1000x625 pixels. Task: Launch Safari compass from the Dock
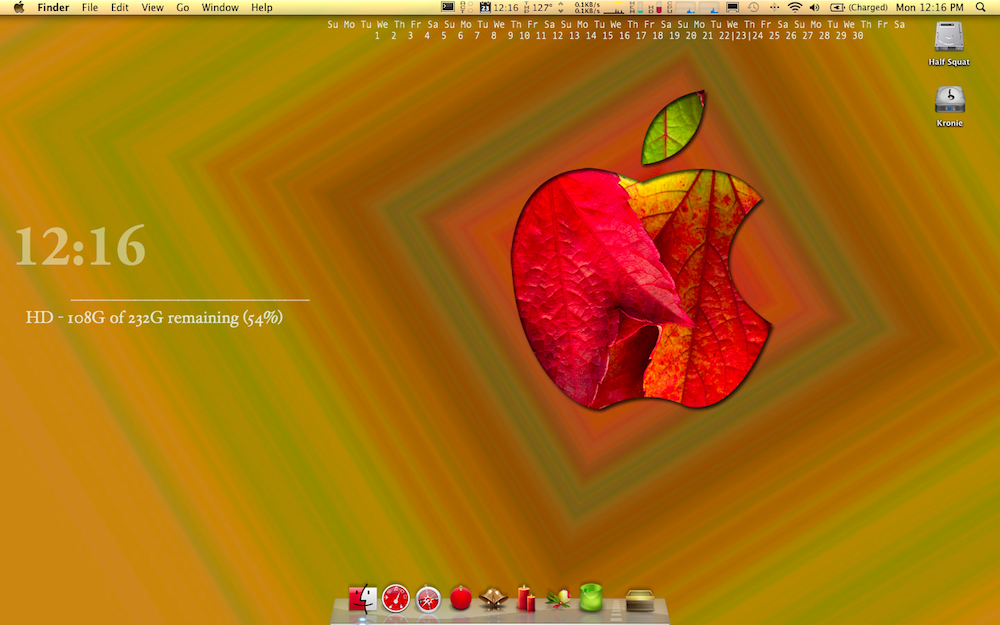428,599
